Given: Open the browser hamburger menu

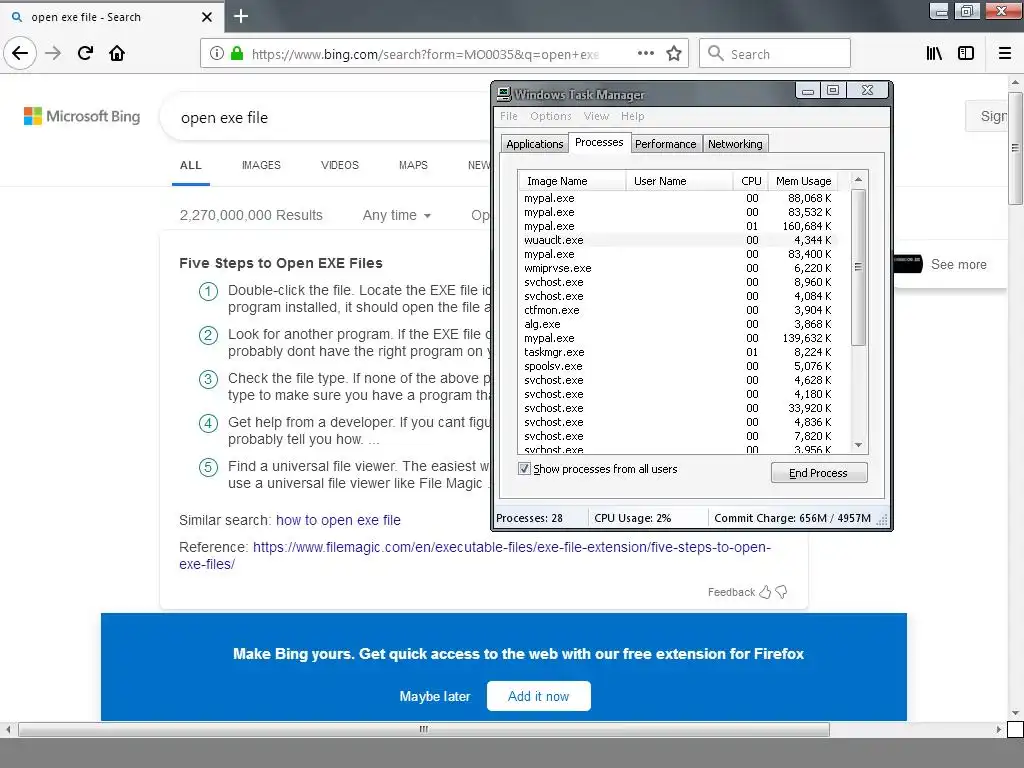Looking at the screenshot, I should 1005,53.
